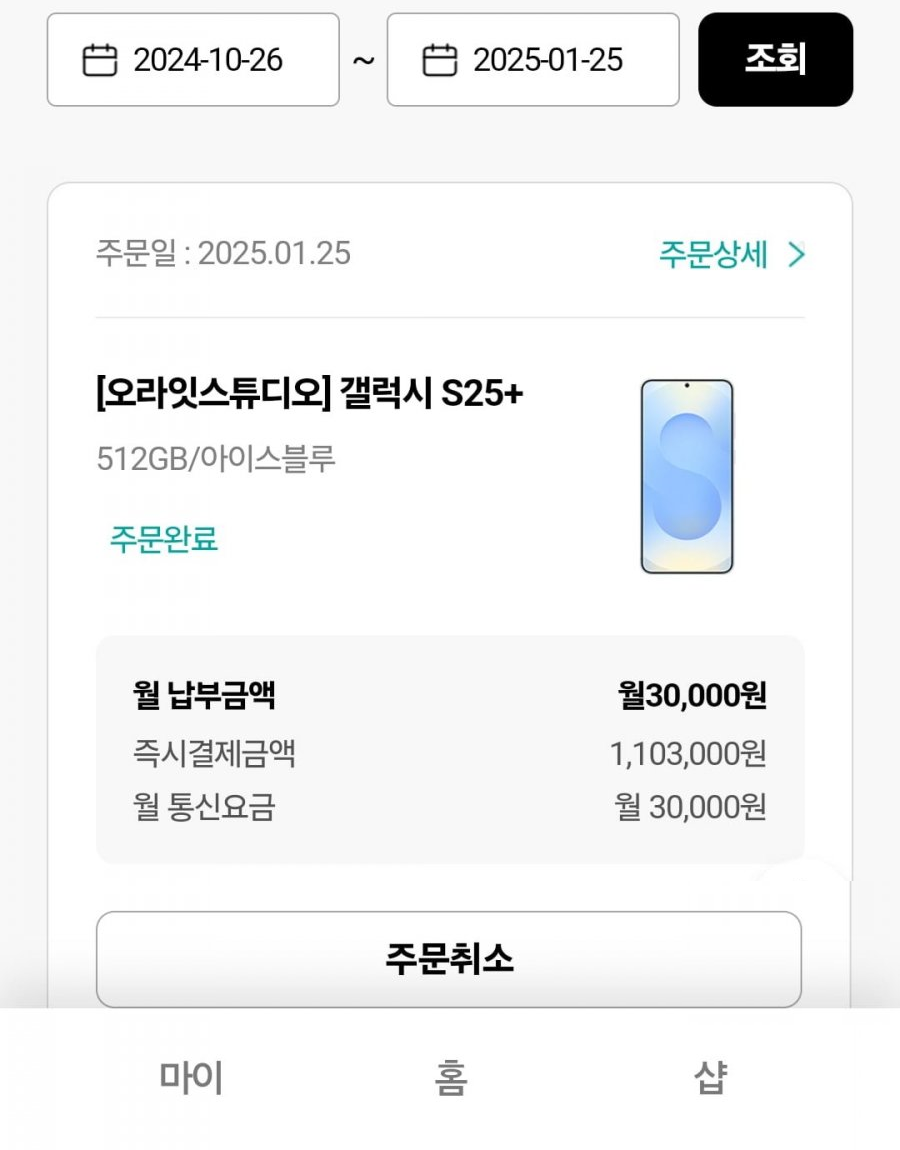Click the 1,103,000원 immediate payment amount
Image resolution: width=900 pixels, height=1150 pixels.
pos(688,754)
